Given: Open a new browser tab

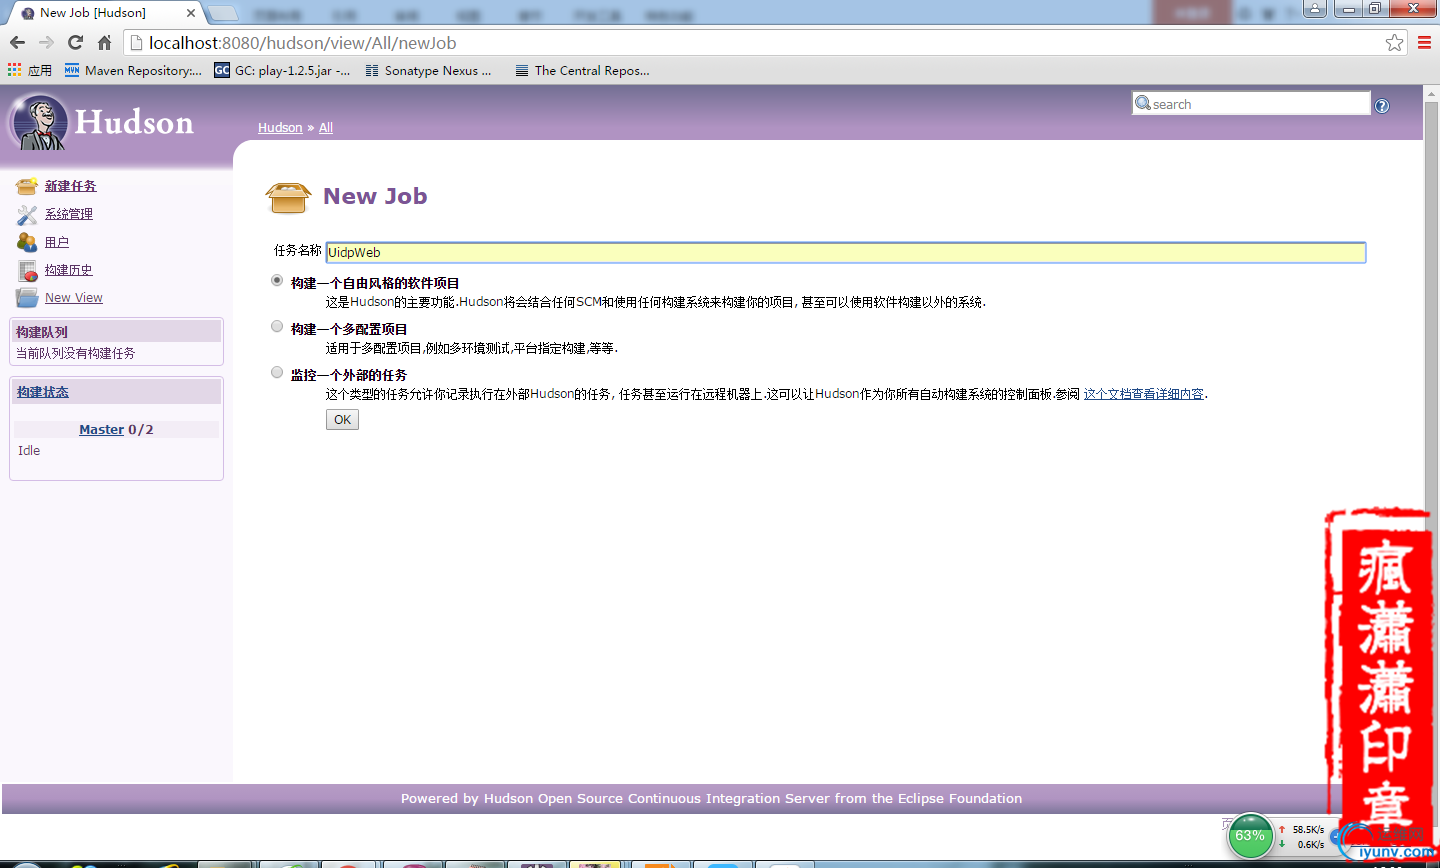Looking at the screenshot, I should tap(223, 13).
